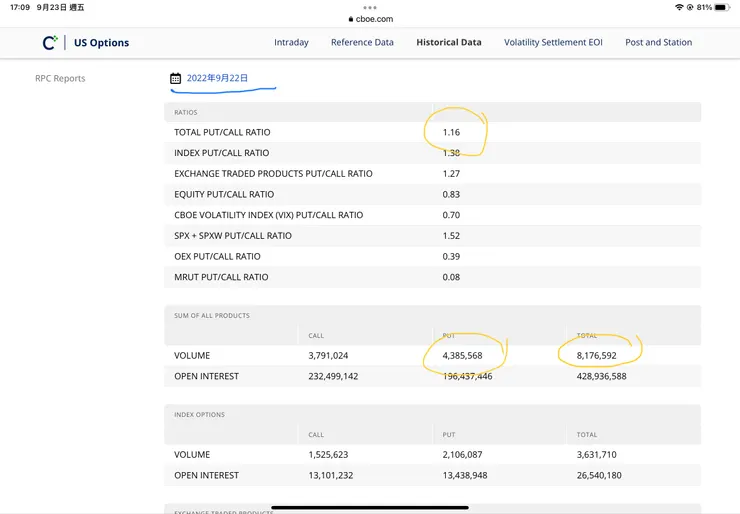Click the put volume value 4,385,568
This screenshot has width=740, height=514.
(x=462, y=355)
